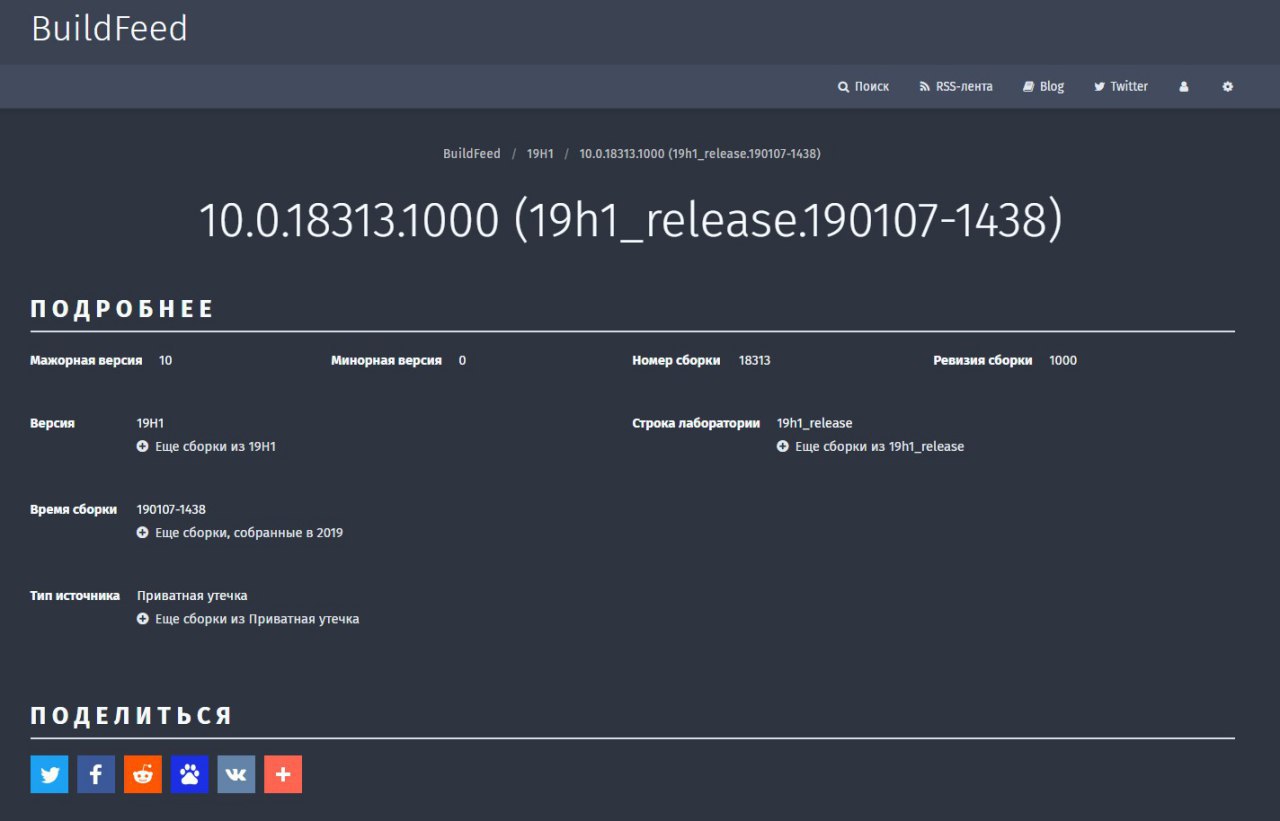Select the Время сборки value 190107-1438
Image resolution: width=1280 pixels, height=821 pixels.
click(x=171, y=510)
